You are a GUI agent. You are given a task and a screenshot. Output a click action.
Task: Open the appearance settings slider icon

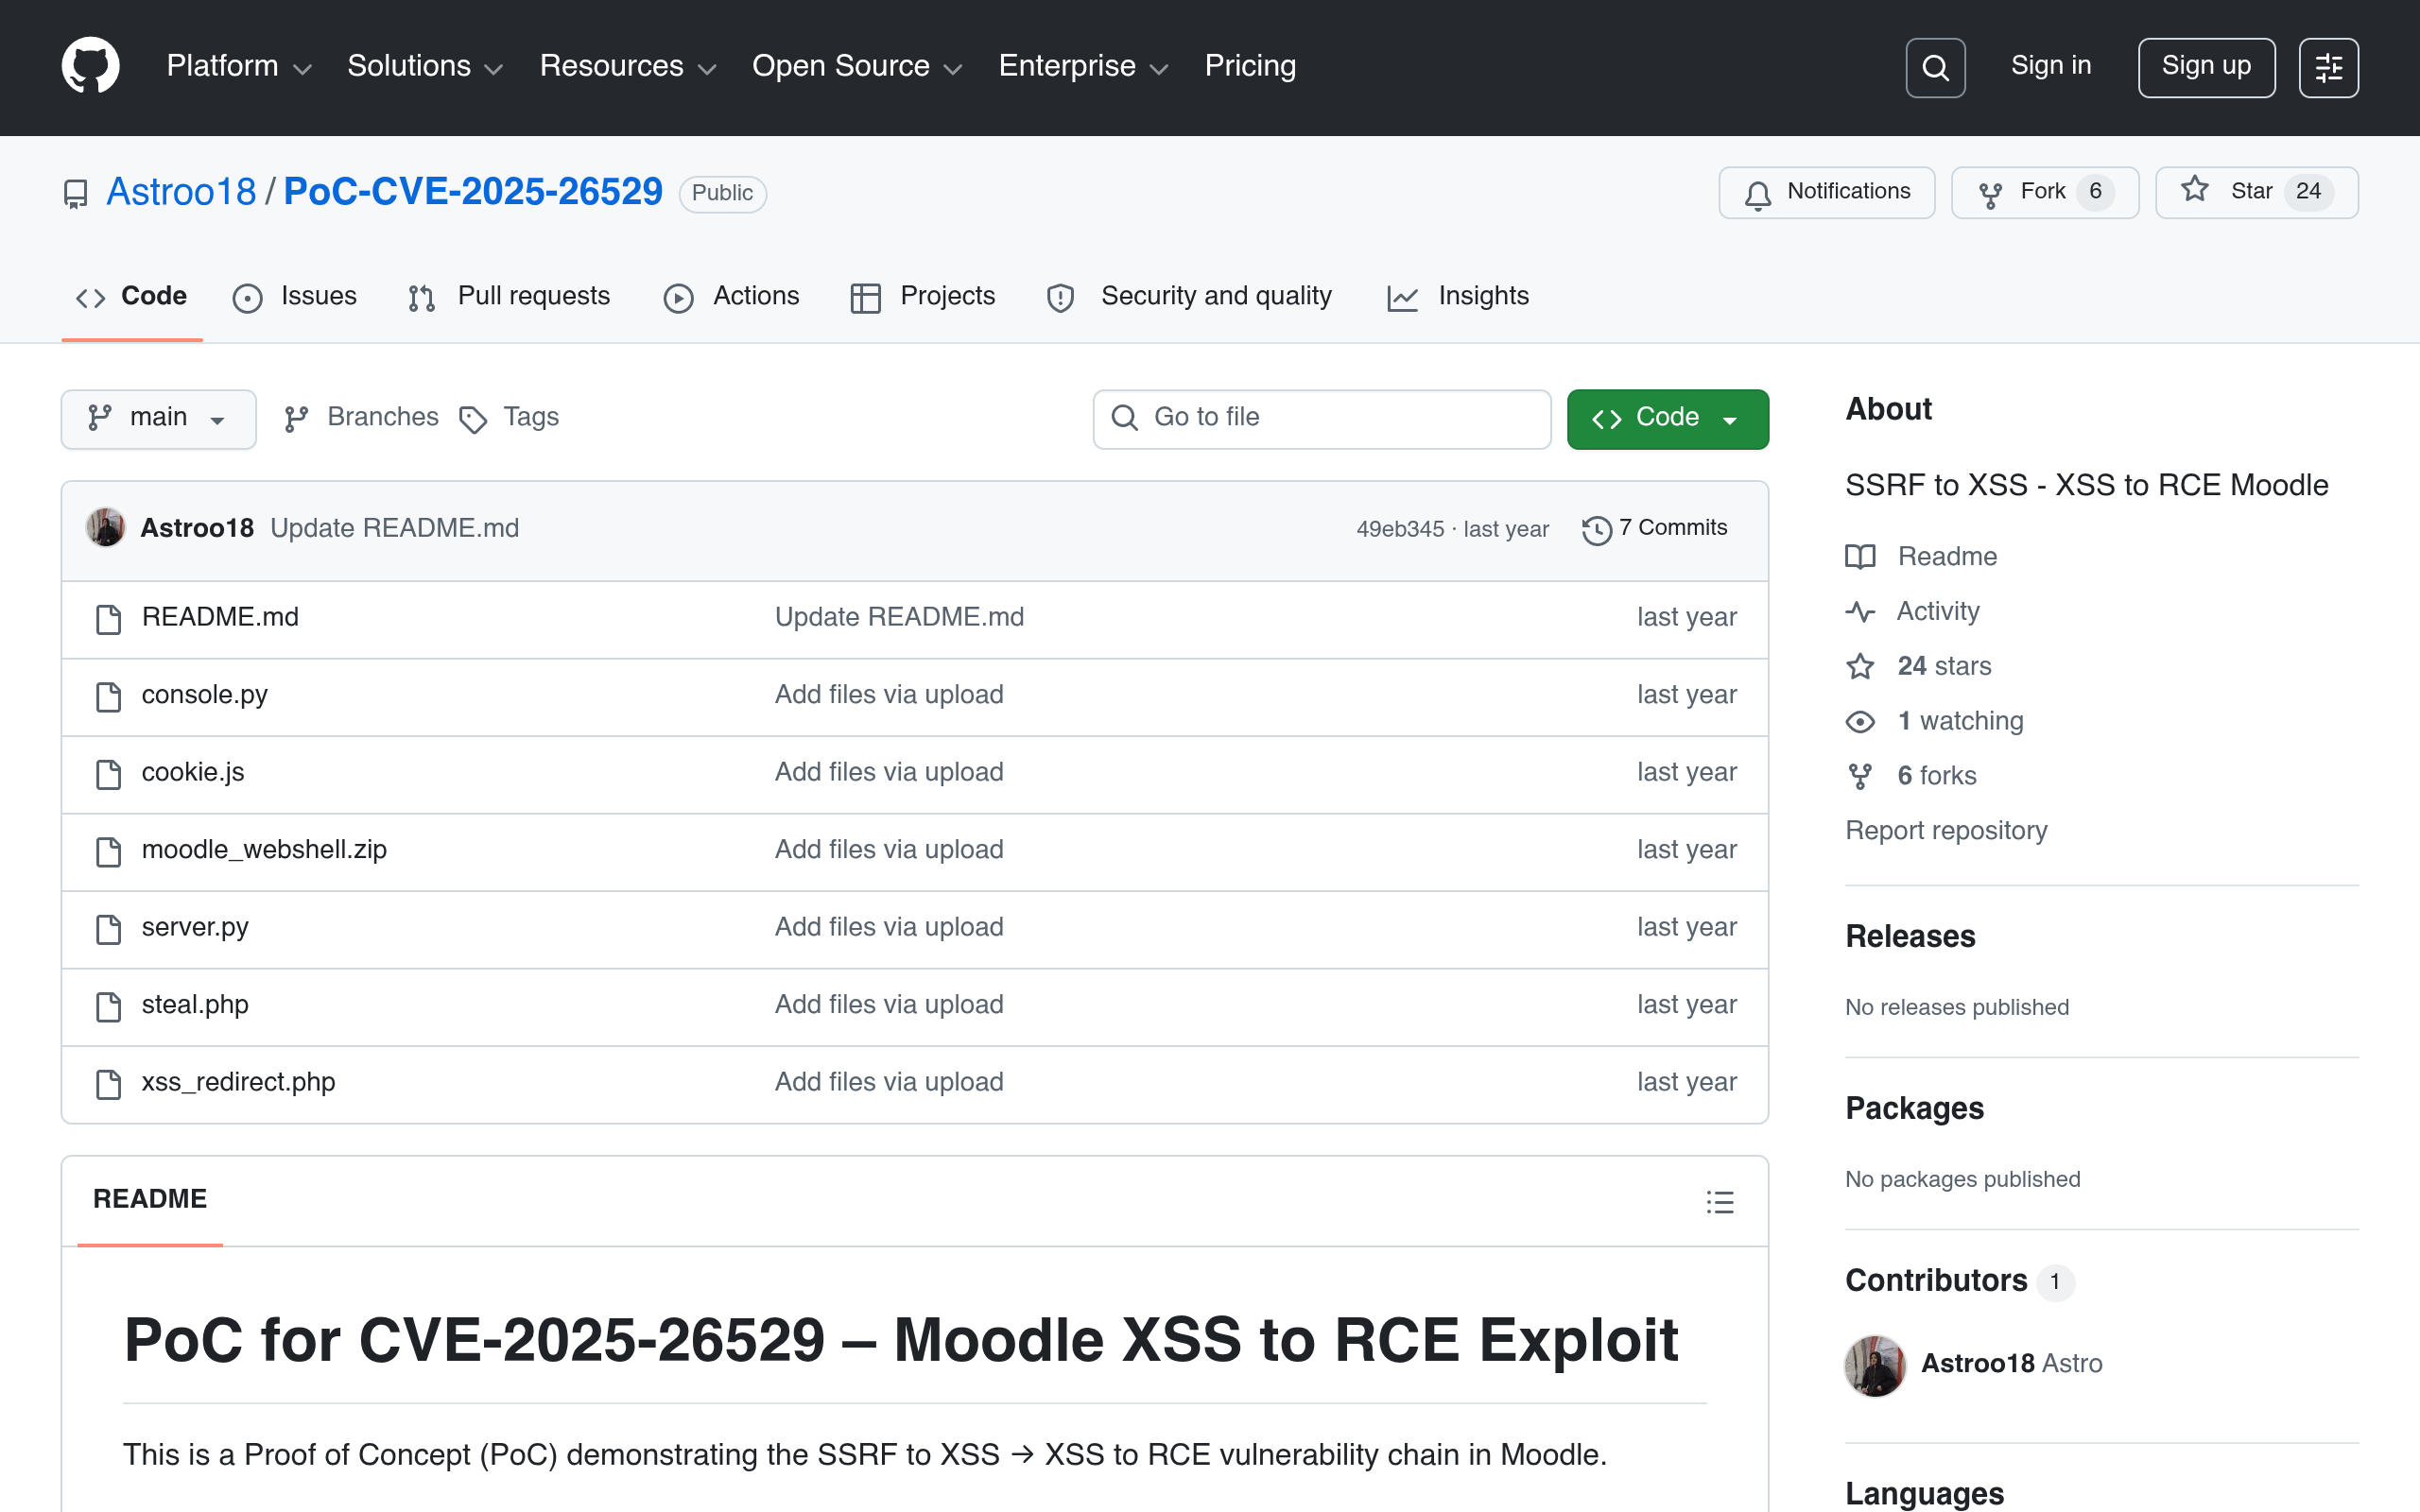click(x=2328, y=67)
